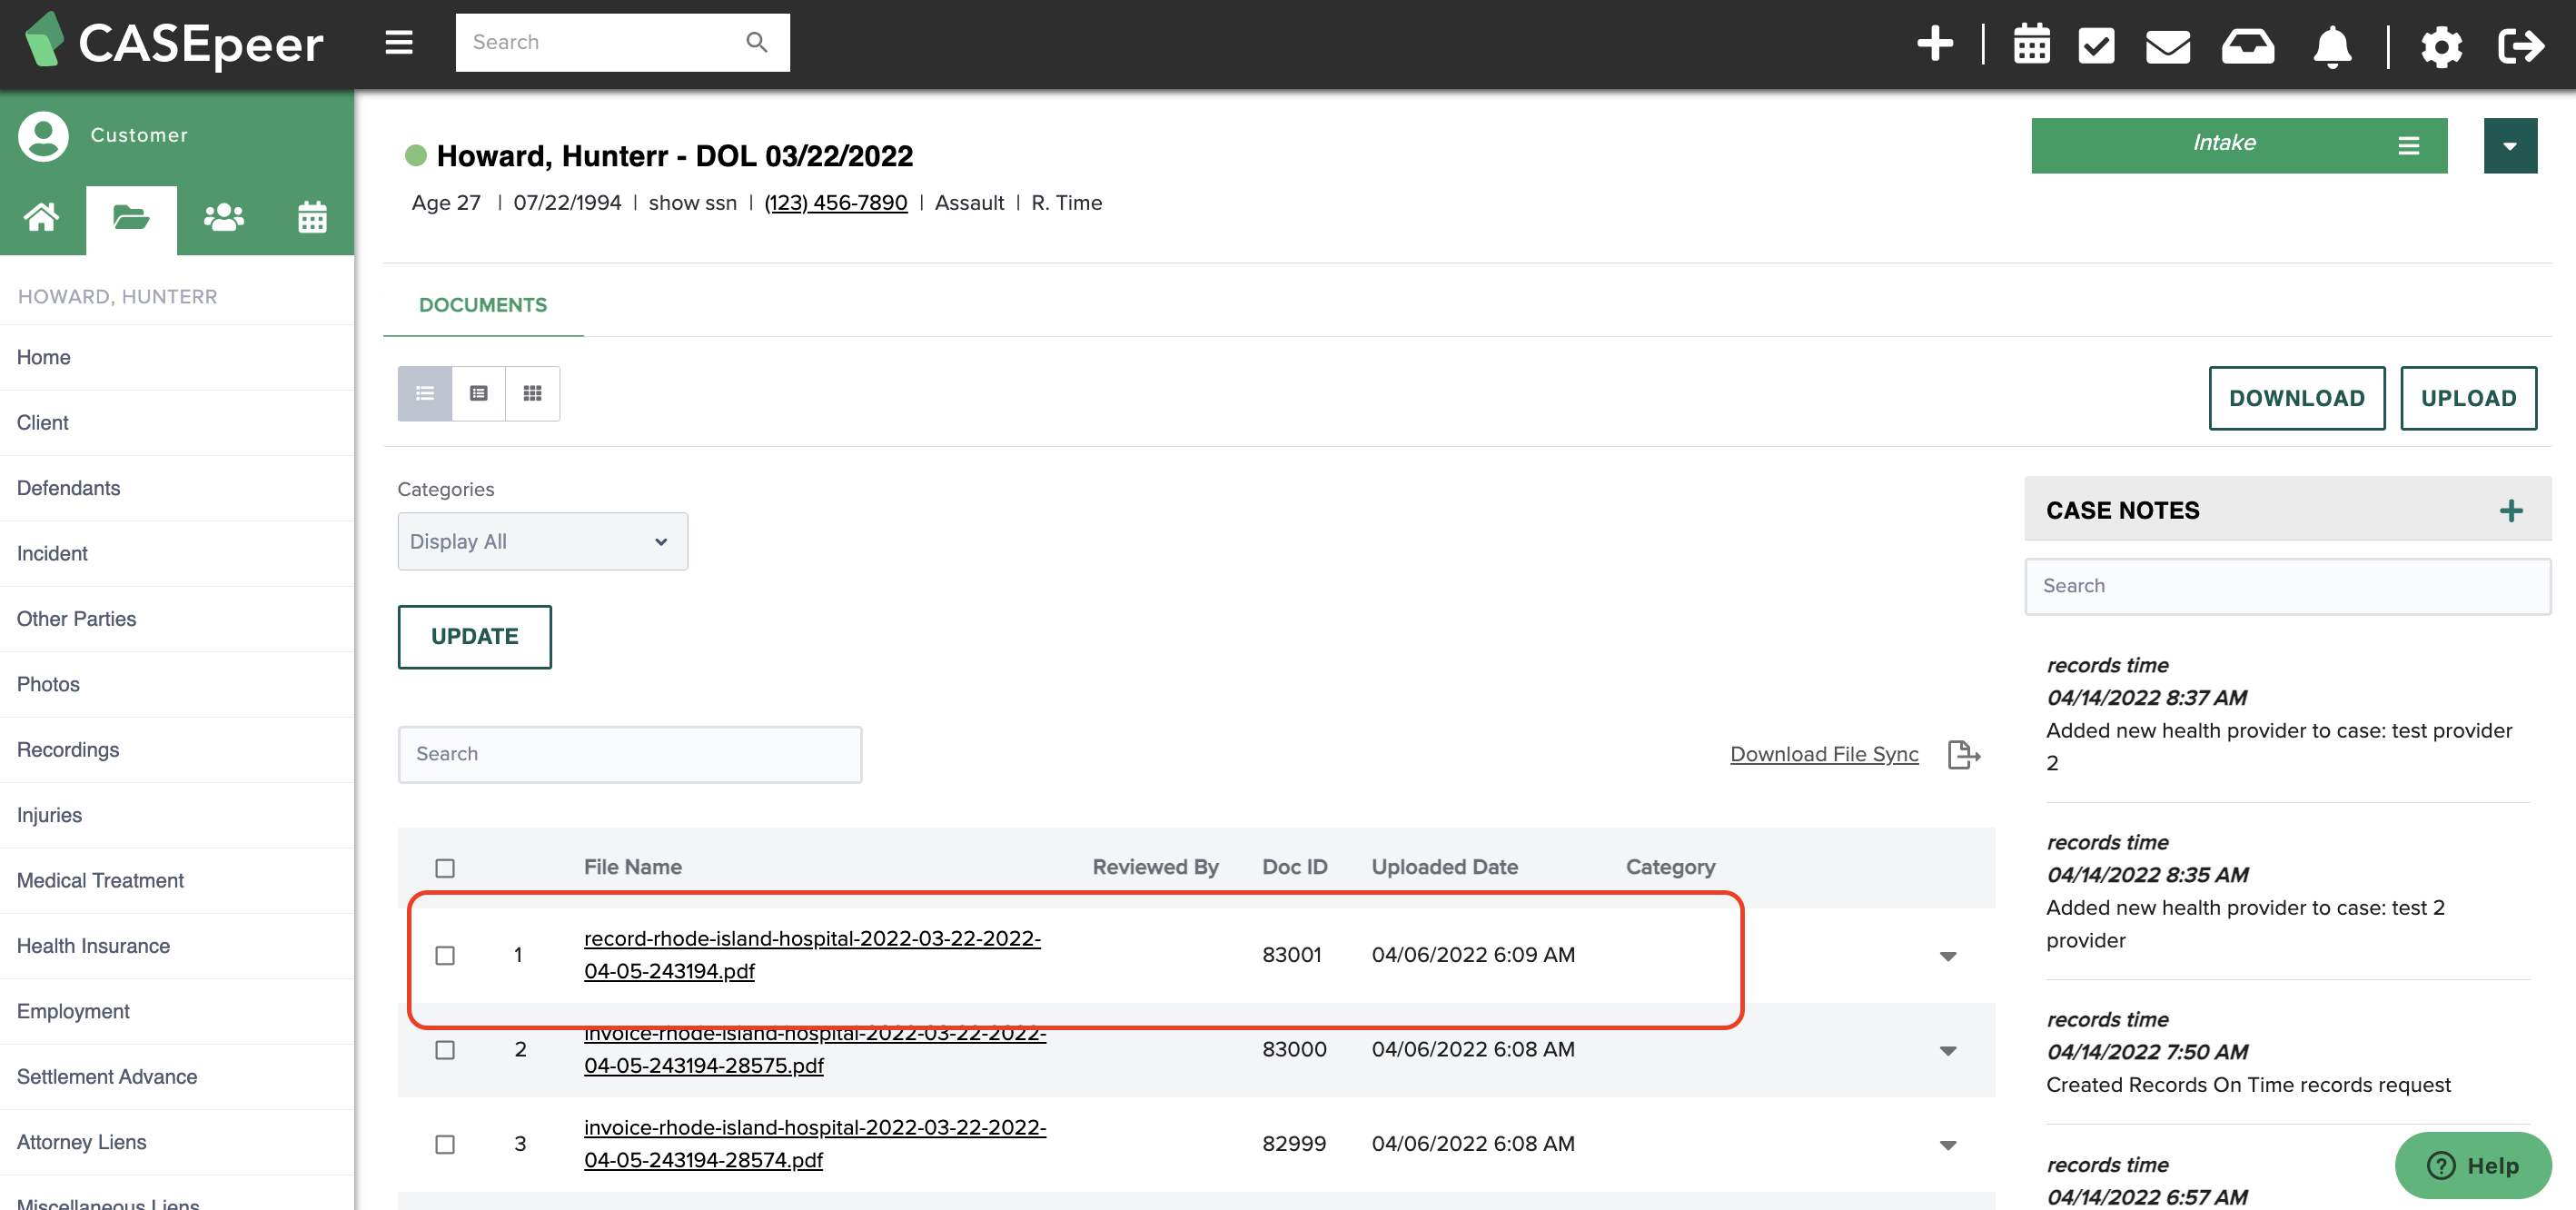Open the notifications bell icon
Viewport: 2576px width, 1210px height.
point(2332,46)
